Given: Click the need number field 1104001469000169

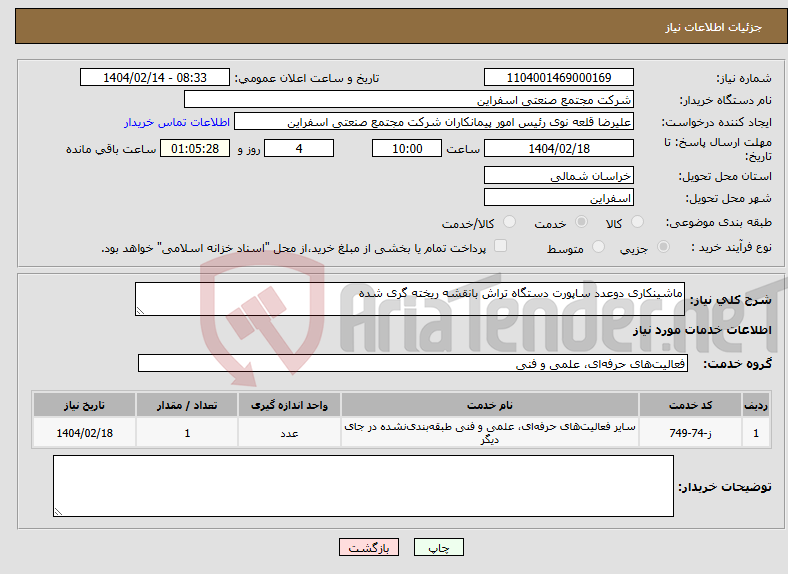Looking at the screenshot, I should [559, 77].
